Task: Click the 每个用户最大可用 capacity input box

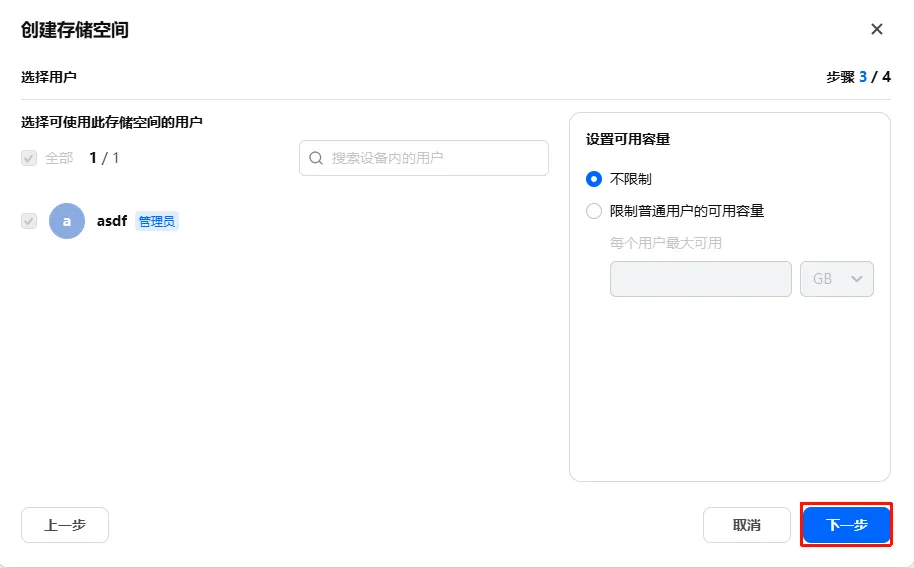Action: (x=700, y=279)
